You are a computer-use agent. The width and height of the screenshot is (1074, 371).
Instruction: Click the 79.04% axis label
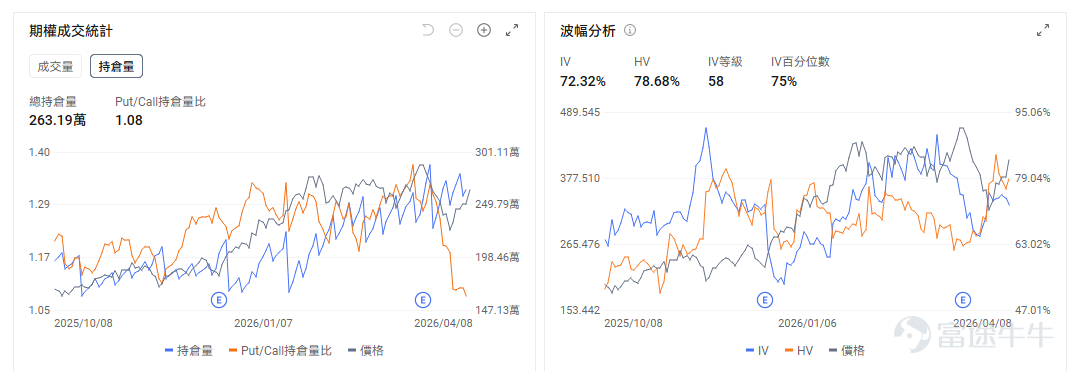(1032, 178)
